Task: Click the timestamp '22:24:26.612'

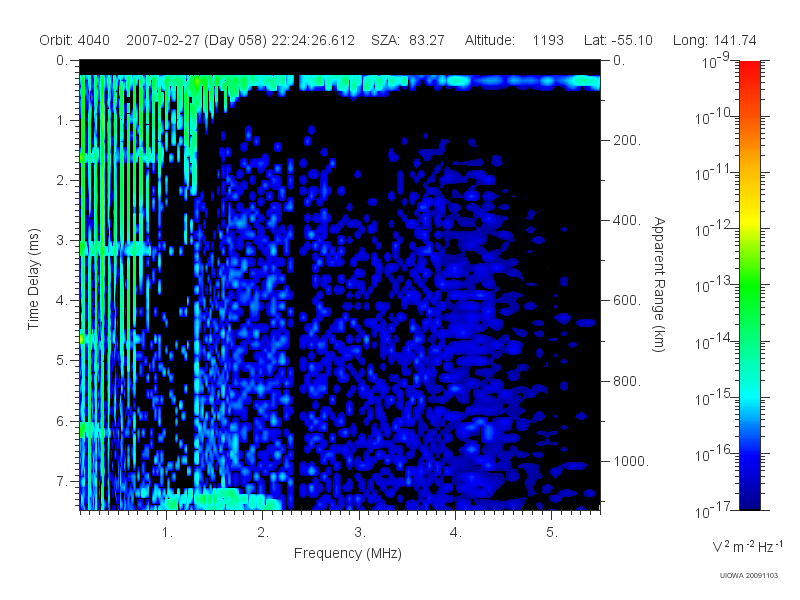Action: point(313,40)
